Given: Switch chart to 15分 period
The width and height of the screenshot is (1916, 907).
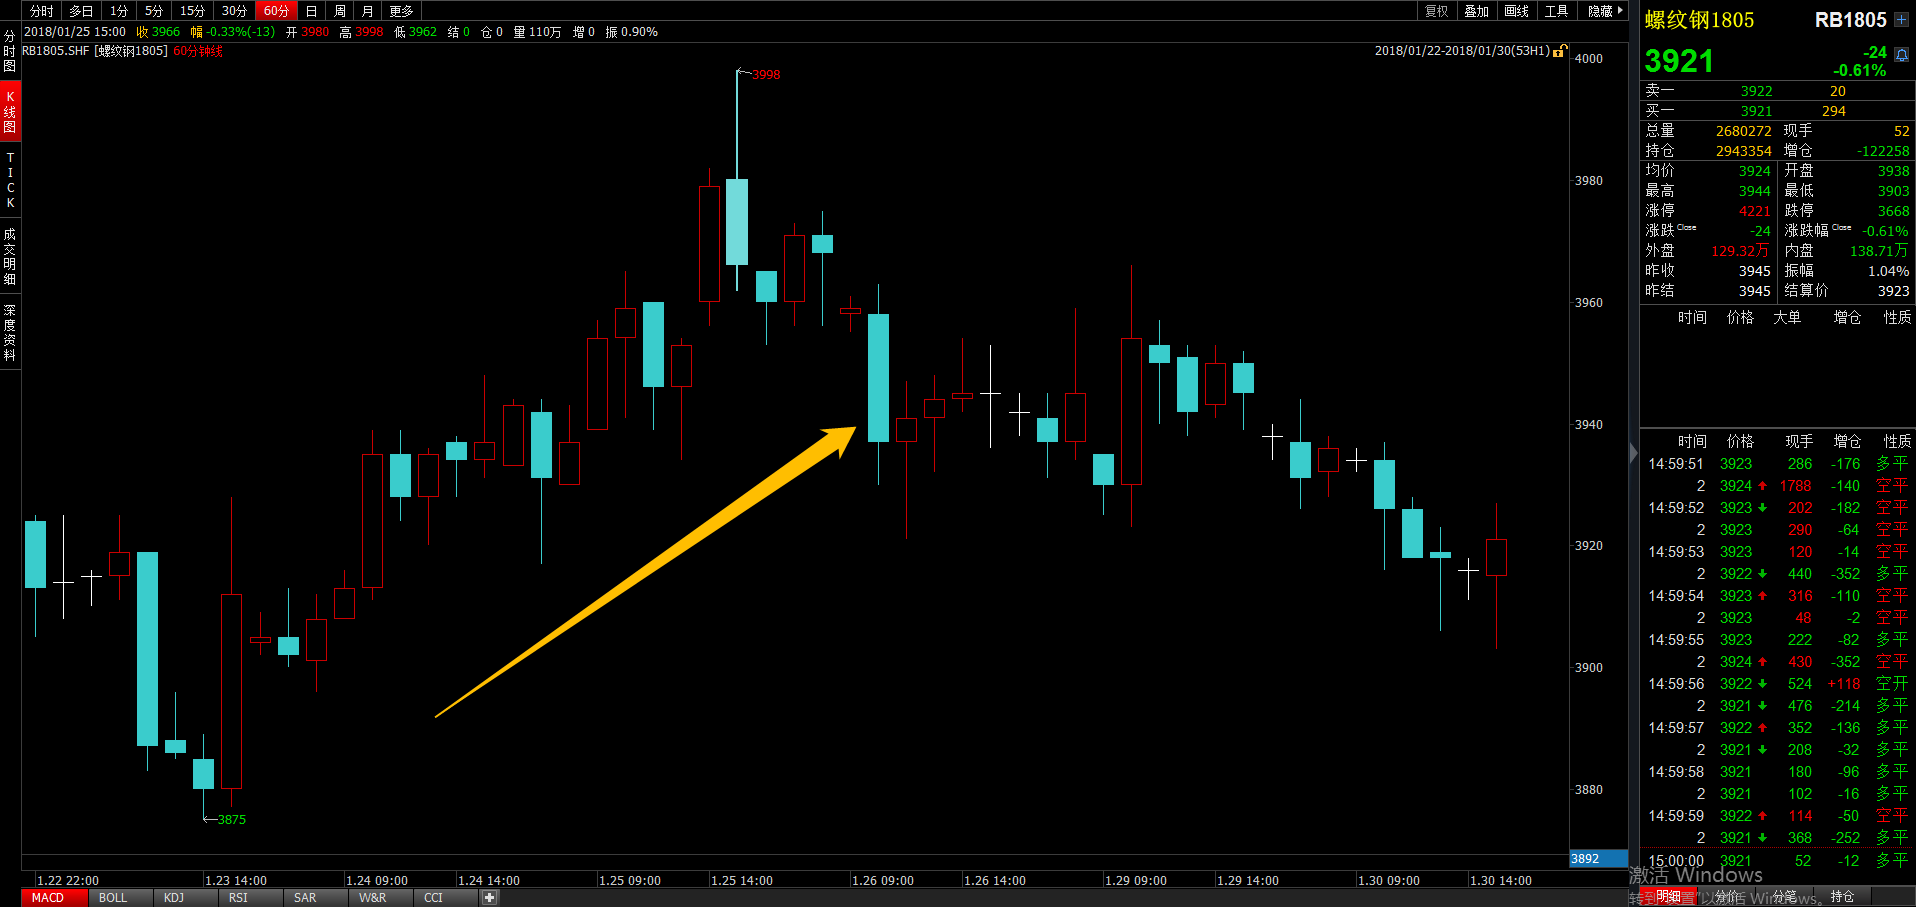Looking at the screenshot, I should click(x=192, y=11).
